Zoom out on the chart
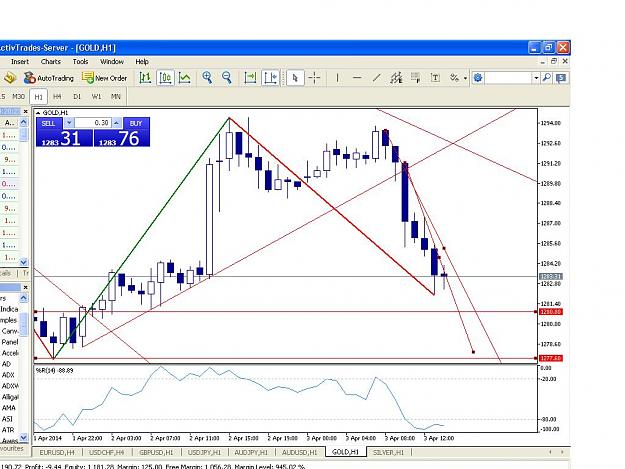This screenshot has width=625, height=469. [227, 78]
